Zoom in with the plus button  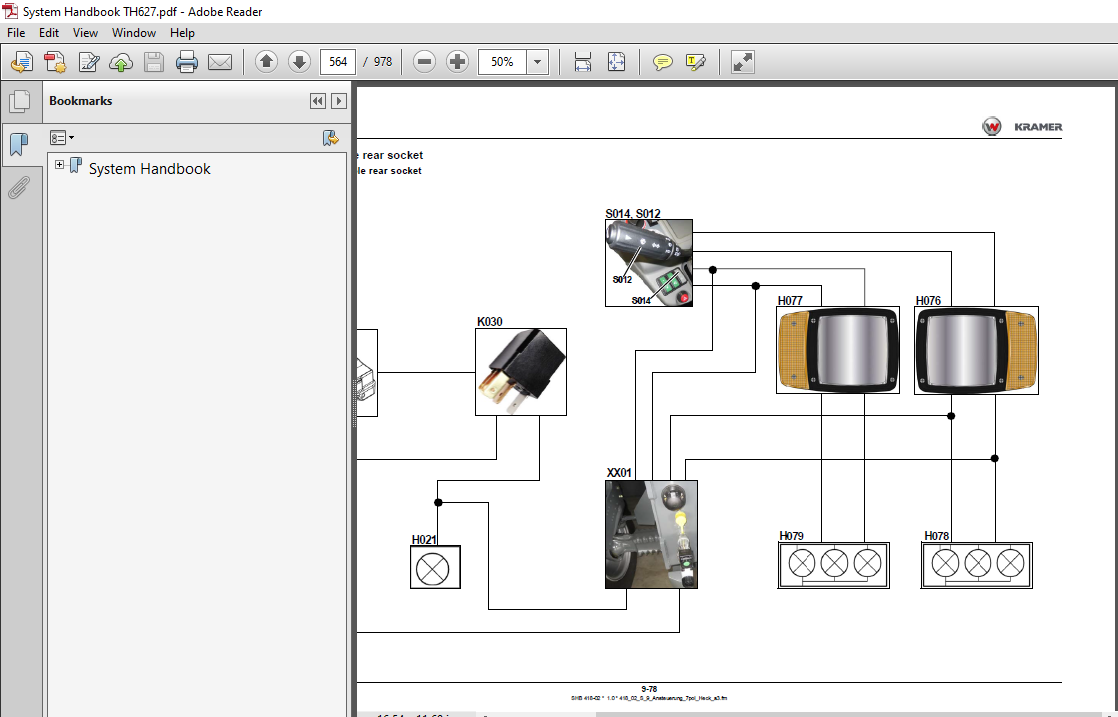coord(457,62)
